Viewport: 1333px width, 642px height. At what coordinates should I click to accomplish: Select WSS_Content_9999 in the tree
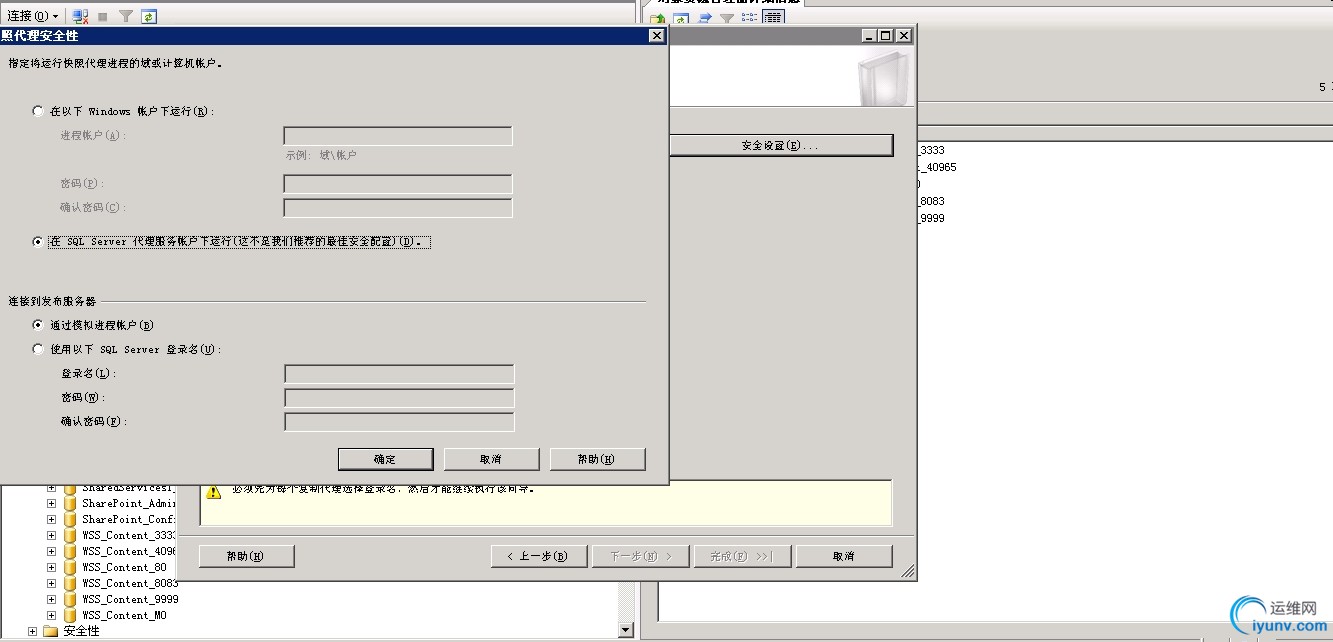[x=130, y=599]
